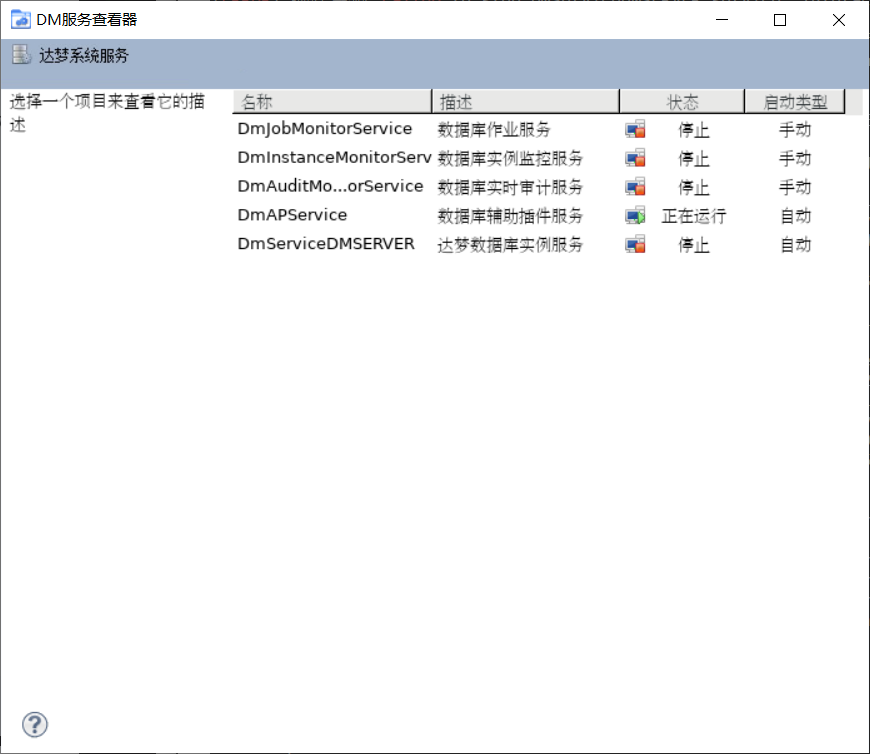Select the DmServiceDMSERVER service name
870x754 pixels.
click(x=326, y=245)
